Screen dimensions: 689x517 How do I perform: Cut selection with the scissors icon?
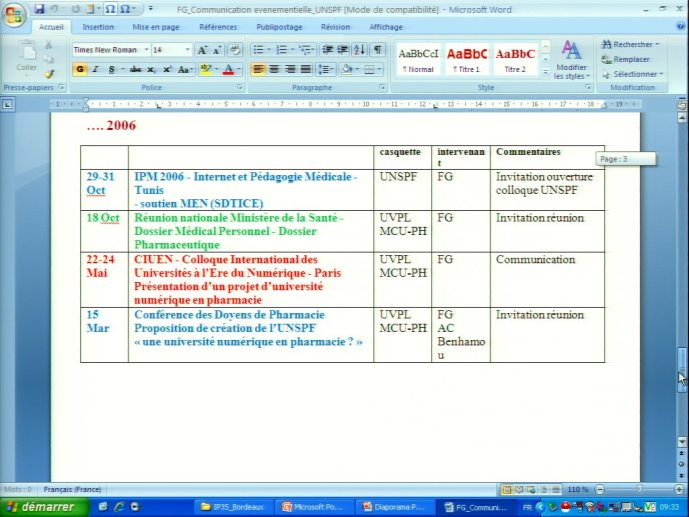click(x=49, y=45)
